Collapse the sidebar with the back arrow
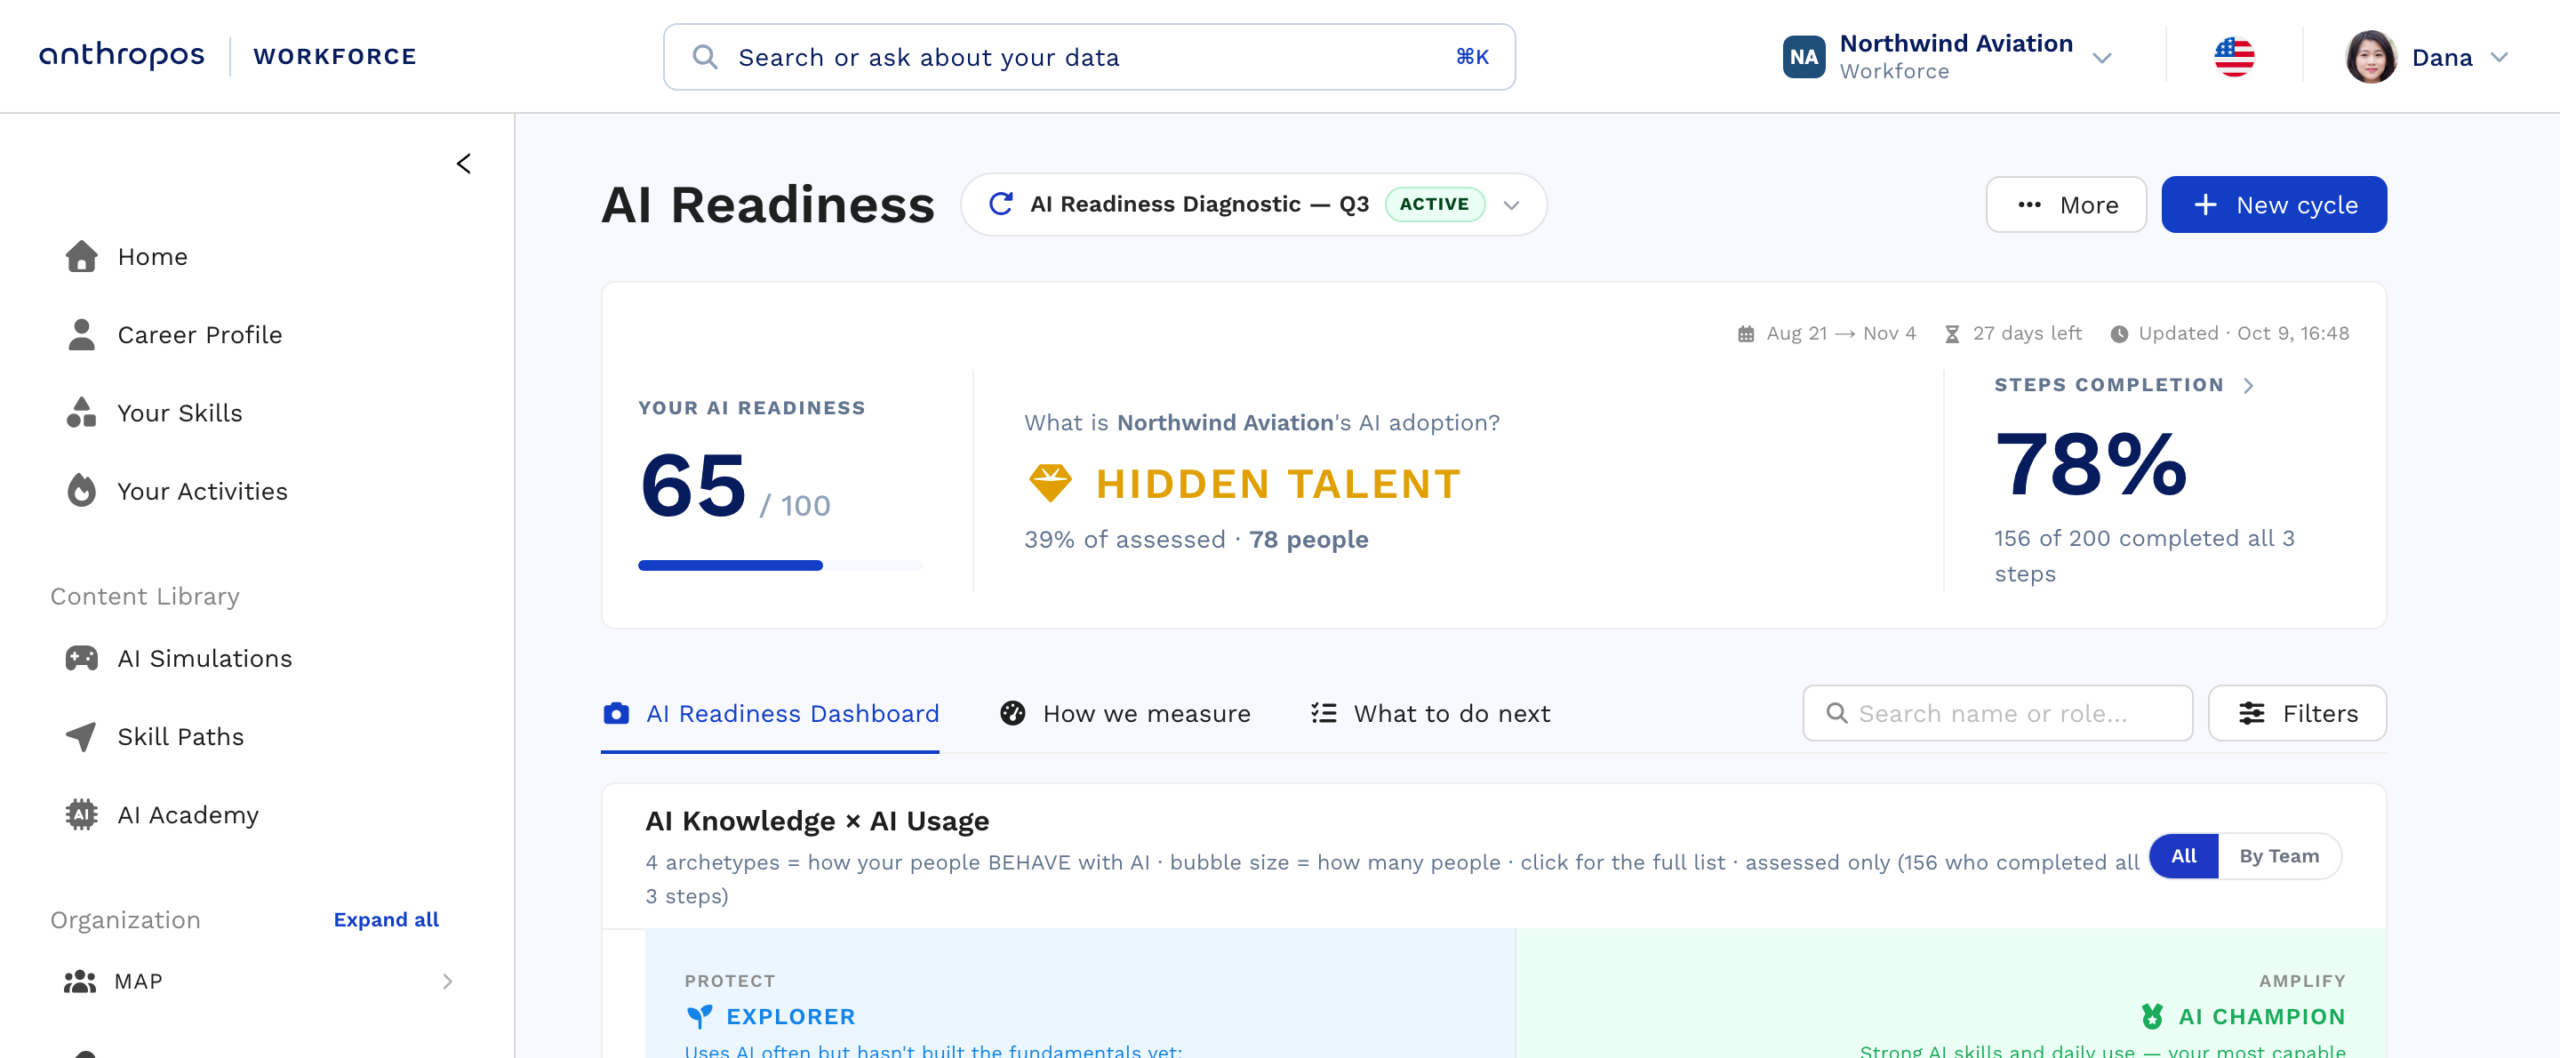 (x=463, y=163)
